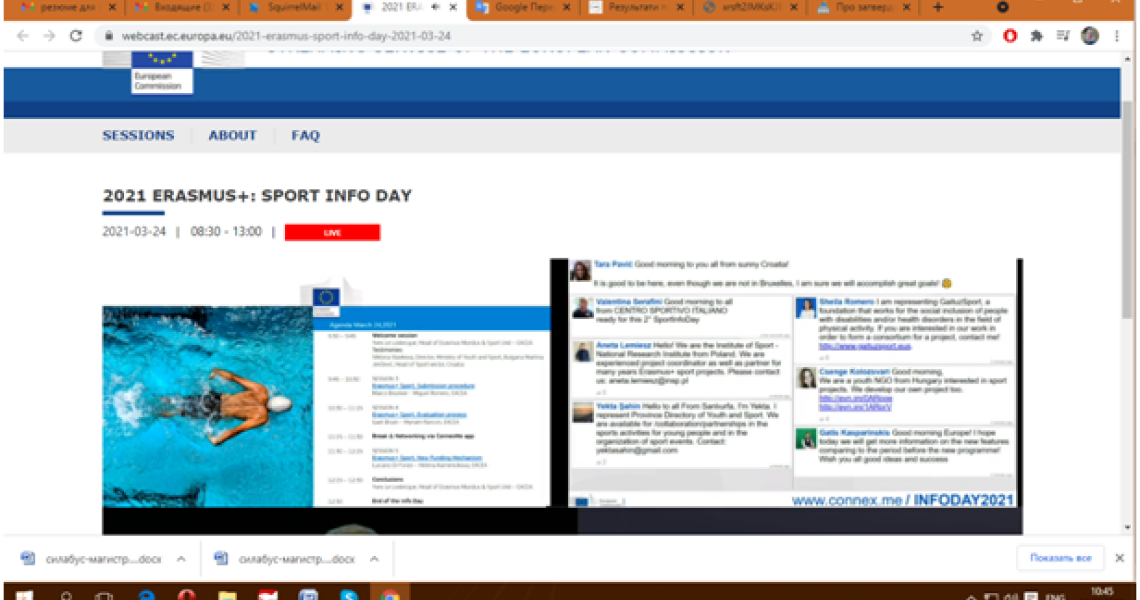Screen dimensions: 1140x600
Task: Reload the webcast page
Action: click(x=76, y=36)
